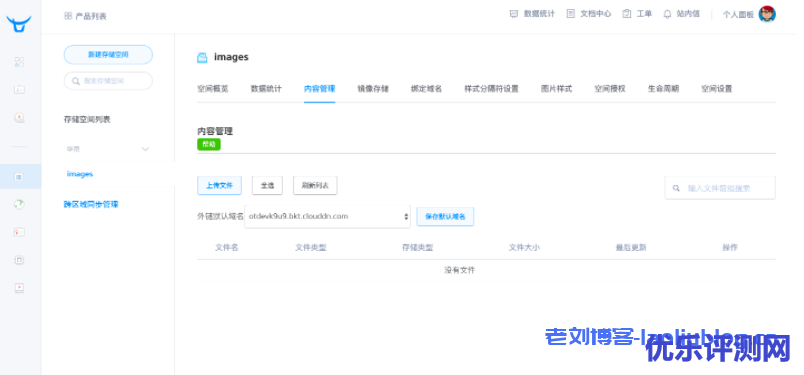Viewport: 804px width, 375px height.
Task: Open the otdevk9u9.bkt.clouddn.com domain dropdown
Action: tap(328, 216)
